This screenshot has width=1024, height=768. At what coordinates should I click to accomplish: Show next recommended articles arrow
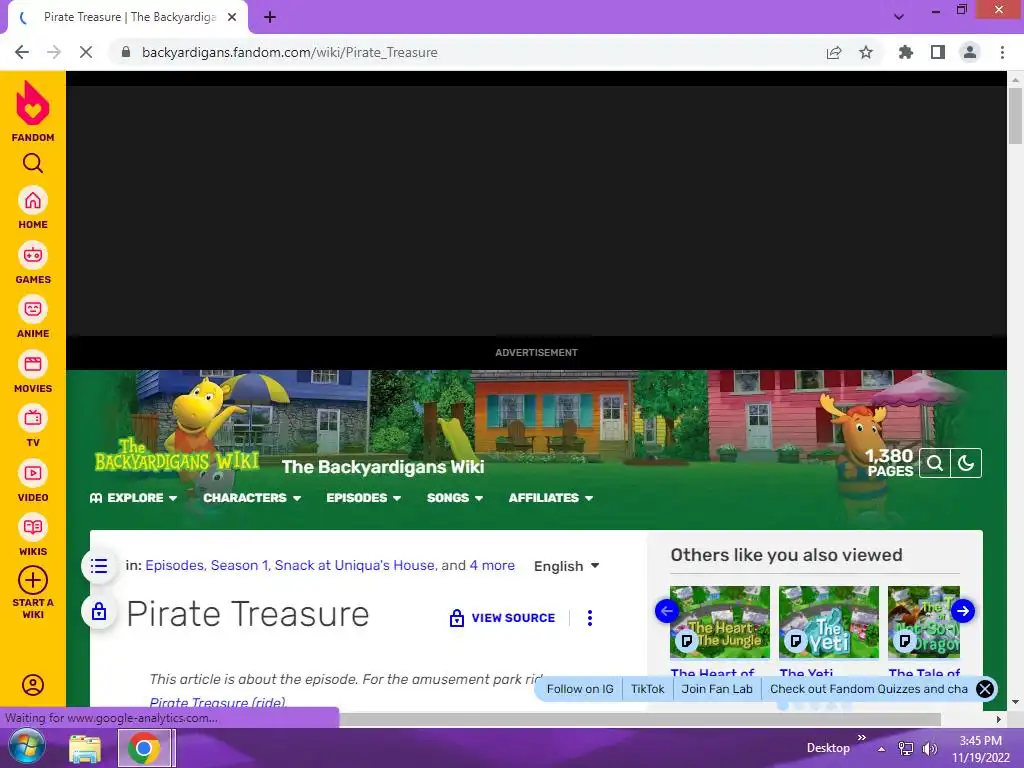963,611
